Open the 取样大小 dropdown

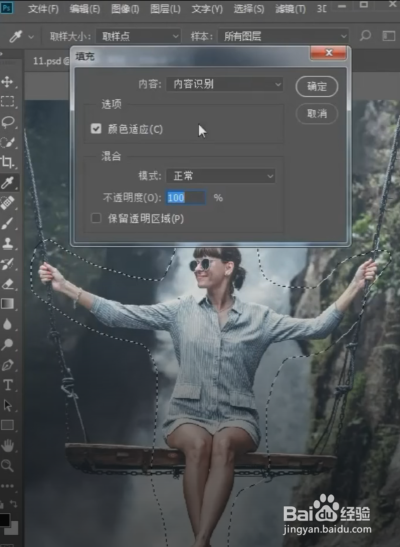pos(138,36)
